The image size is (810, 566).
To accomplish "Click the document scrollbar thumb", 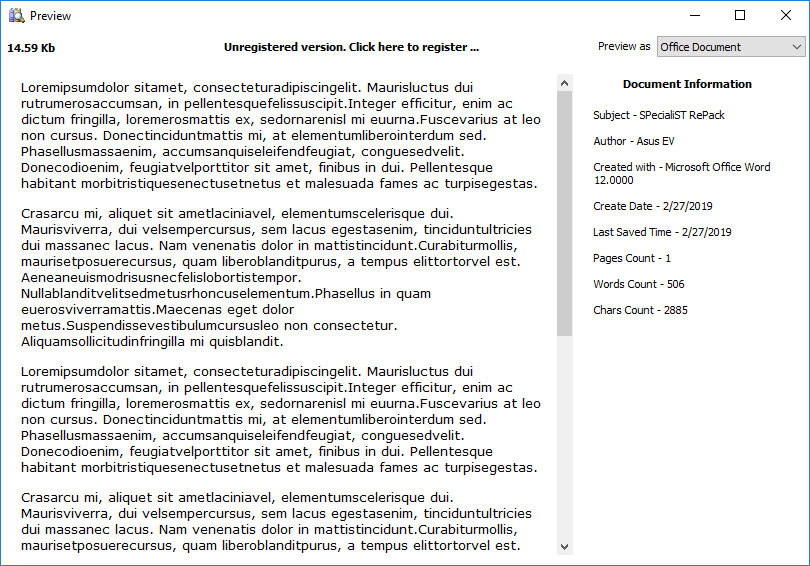I will [x=565, y=212].
